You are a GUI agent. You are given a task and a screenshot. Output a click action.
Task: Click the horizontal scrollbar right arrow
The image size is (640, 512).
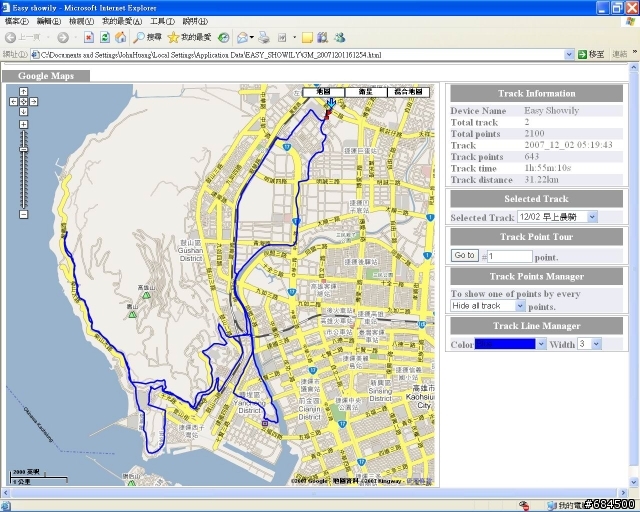coord(623,493)
